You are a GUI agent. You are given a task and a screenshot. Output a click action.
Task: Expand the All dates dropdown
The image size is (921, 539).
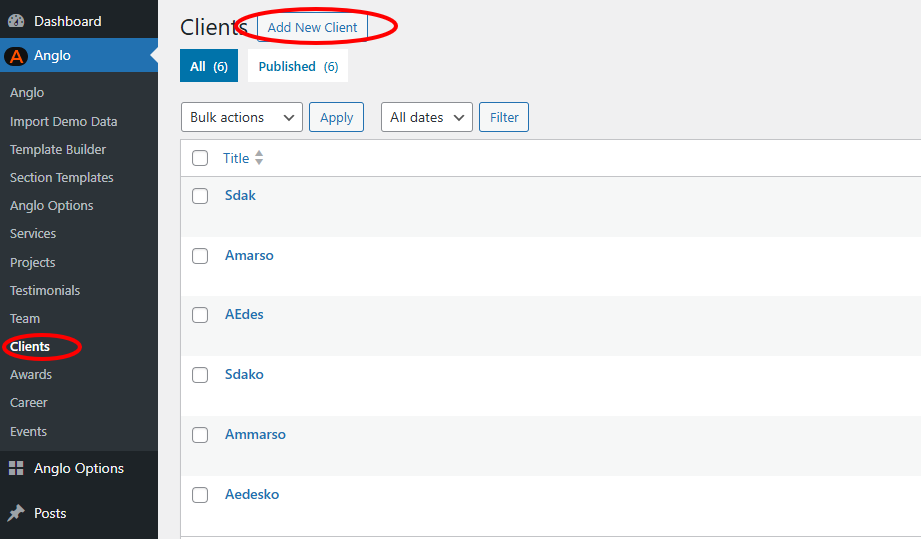(x=427, y=117)
